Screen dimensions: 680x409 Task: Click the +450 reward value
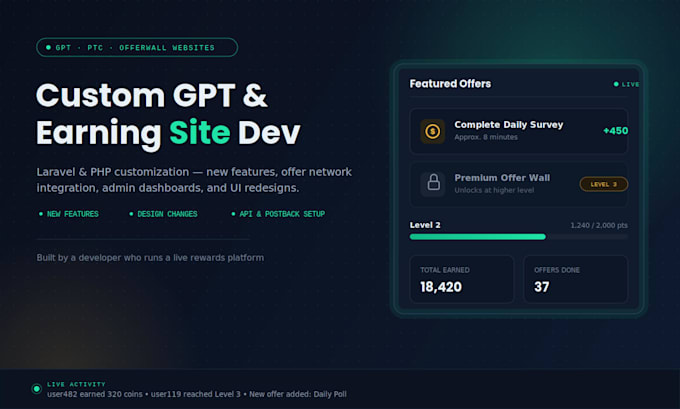coord(615,131)
